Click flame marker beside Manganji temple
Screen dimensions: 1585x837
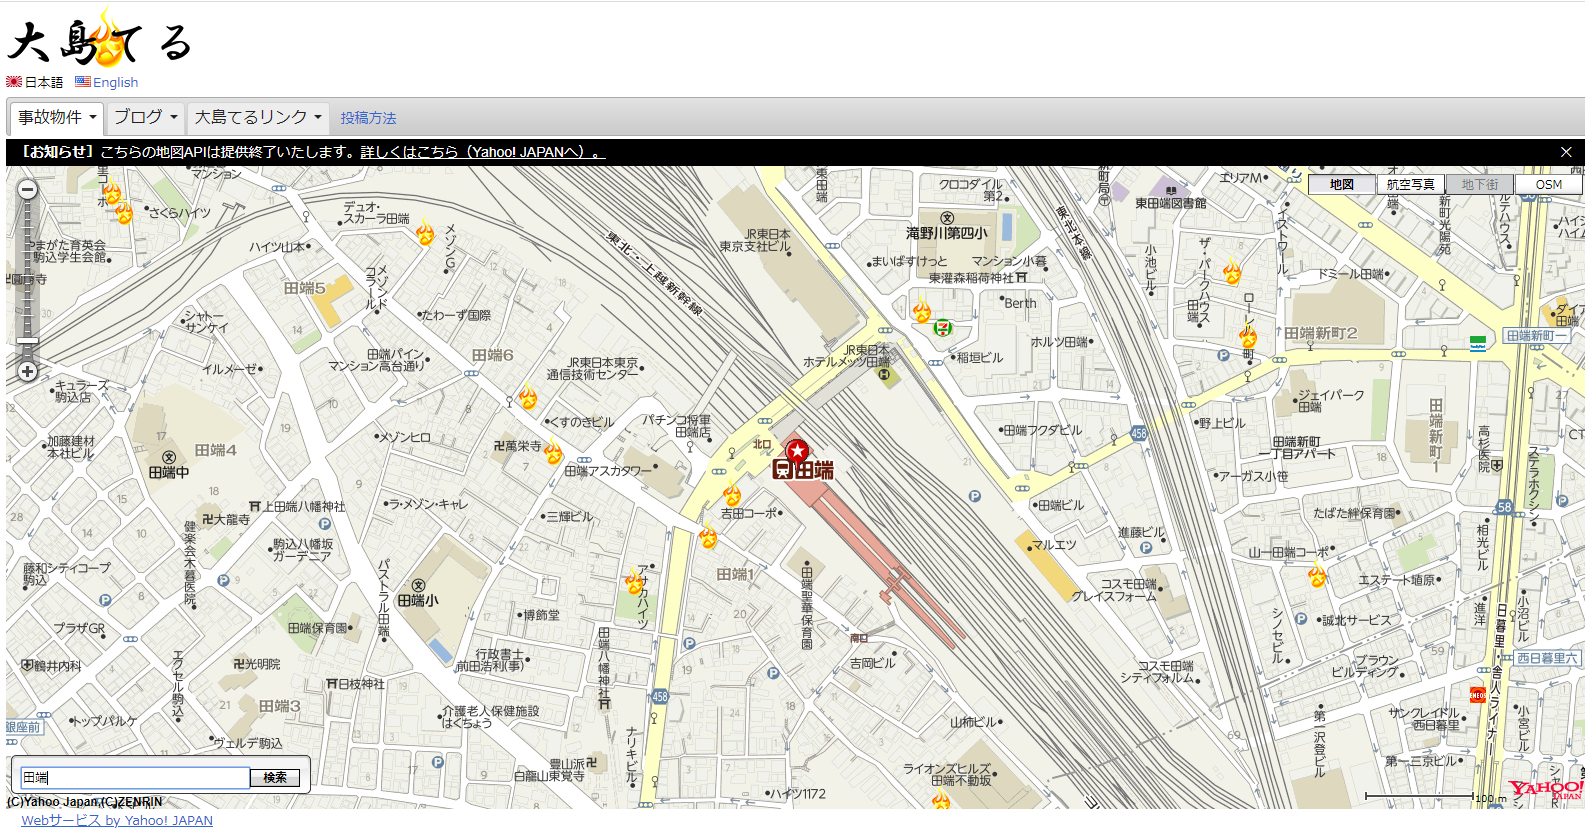pyautogui.click(x=553, y=454)
